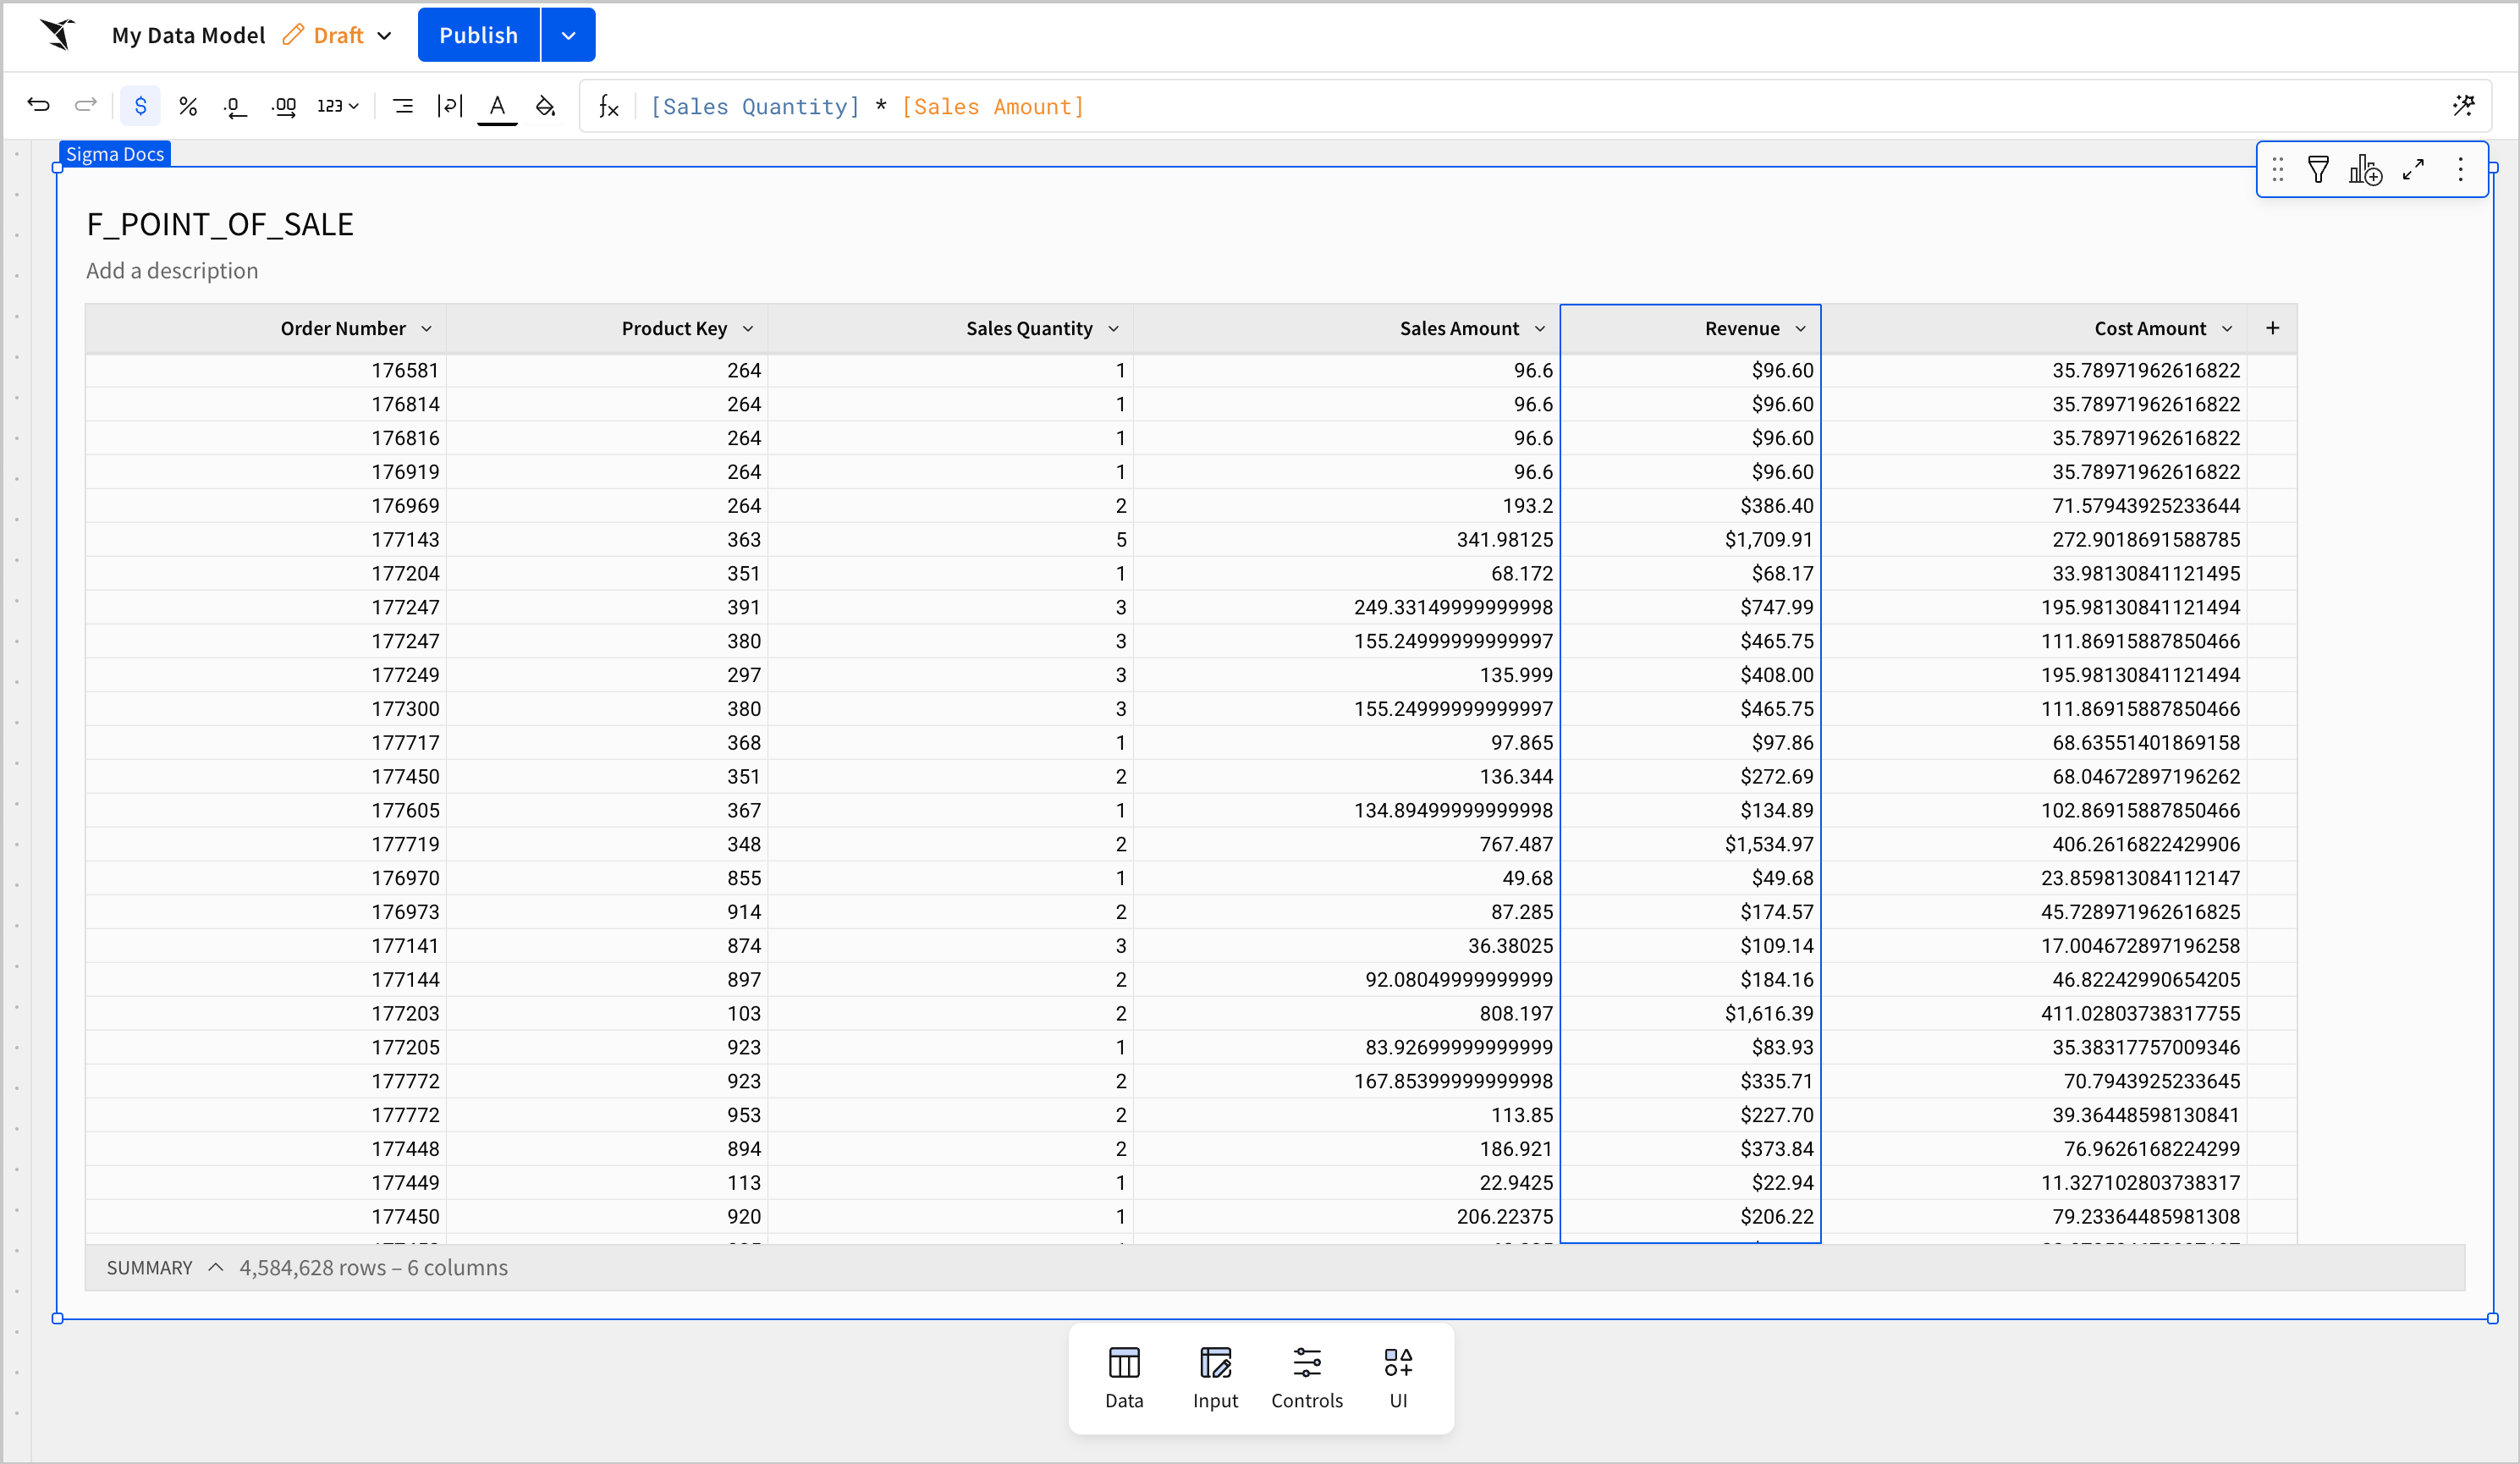Undo the last action
The image size is (2520, 1464).
[x=38, y=105]
